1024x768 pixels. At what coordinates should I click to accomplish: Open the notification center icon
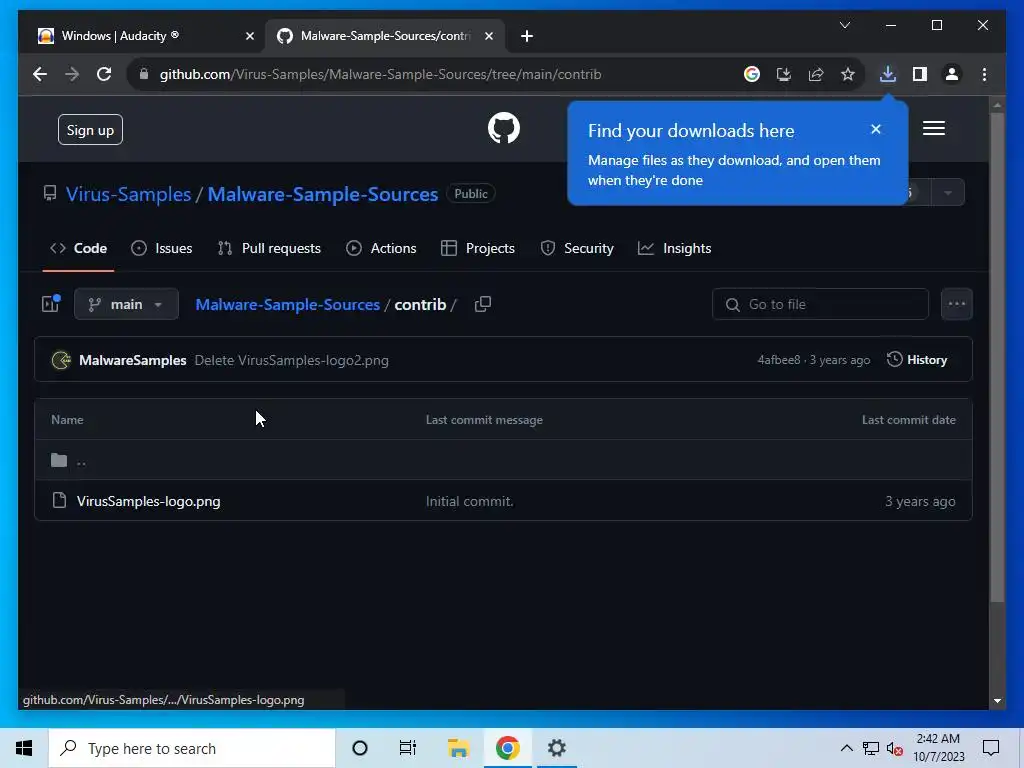[x=991, y=748]
